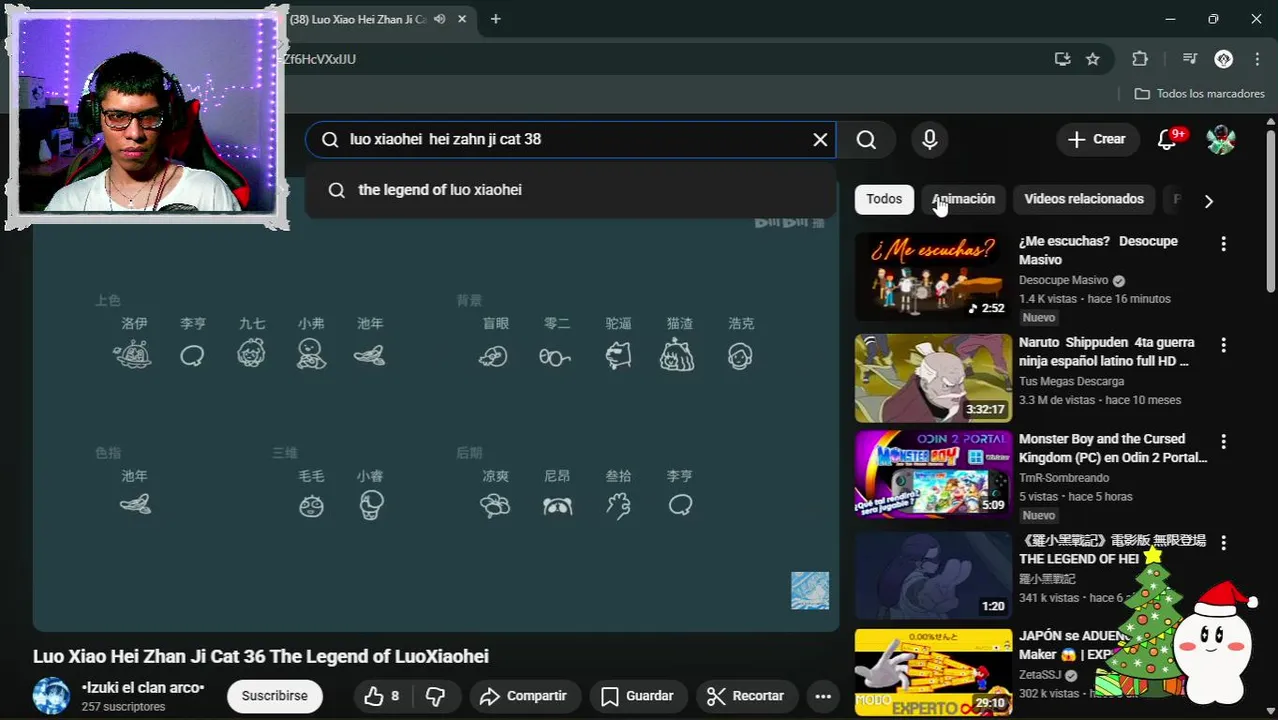Screen dimensions: 1278x720
Task: Click the Compartir share button
Action: pos(524,696)
